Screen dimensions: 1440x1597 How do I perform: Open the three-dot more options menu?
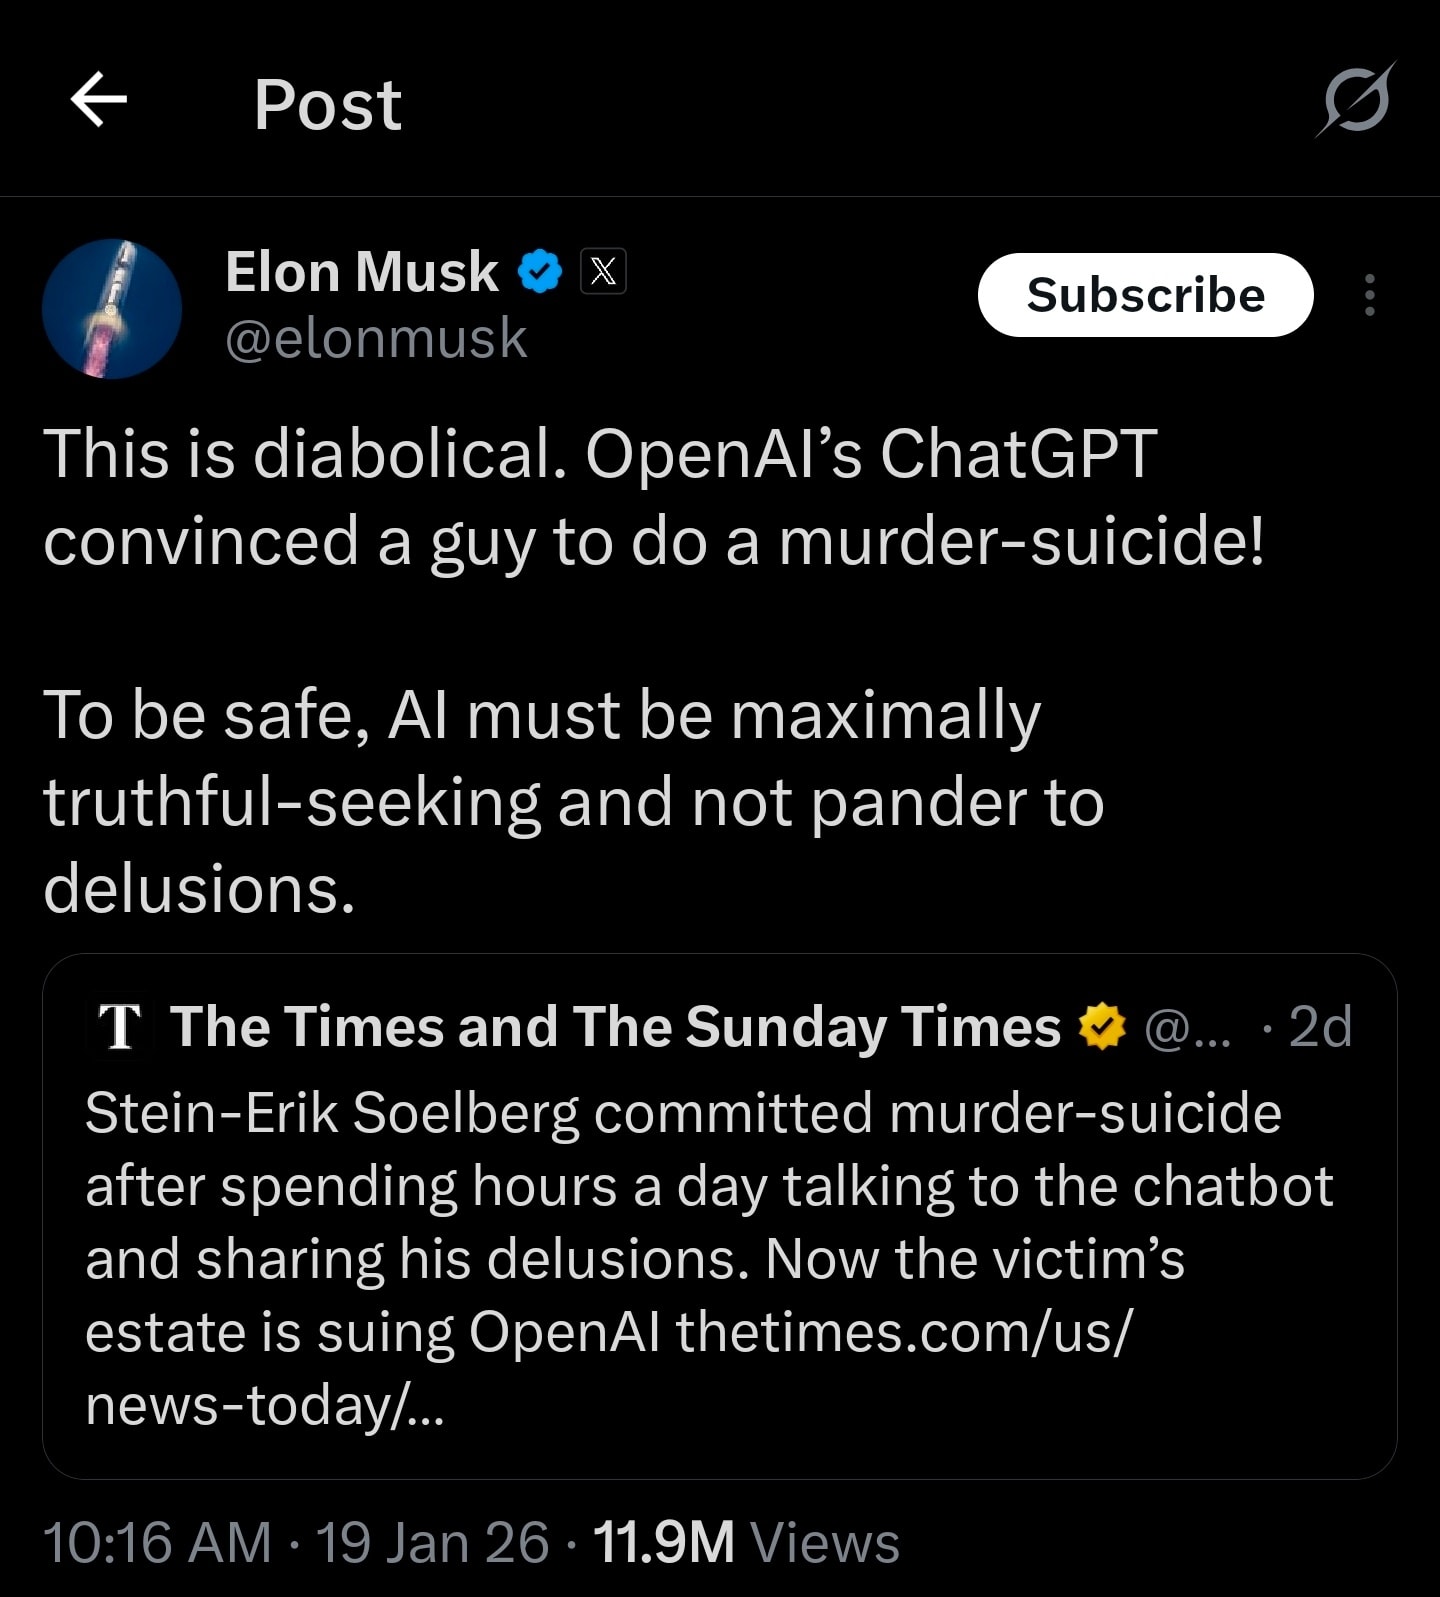[x=1369, y=296]
